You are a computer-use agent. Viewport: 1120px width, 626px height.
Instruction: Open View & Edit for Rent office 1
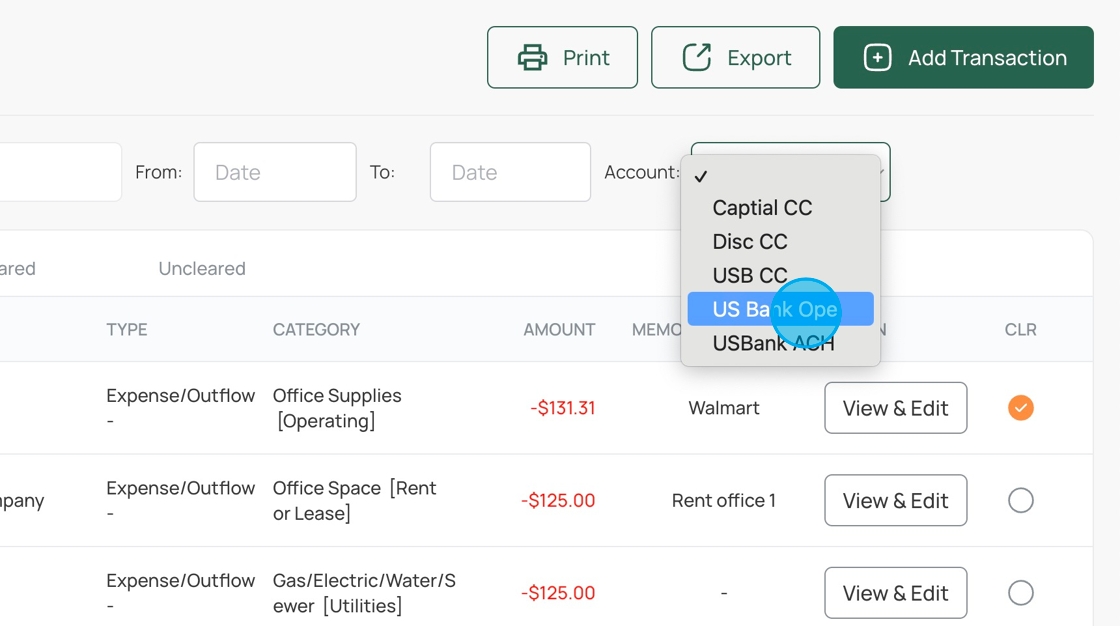(895, 500)
